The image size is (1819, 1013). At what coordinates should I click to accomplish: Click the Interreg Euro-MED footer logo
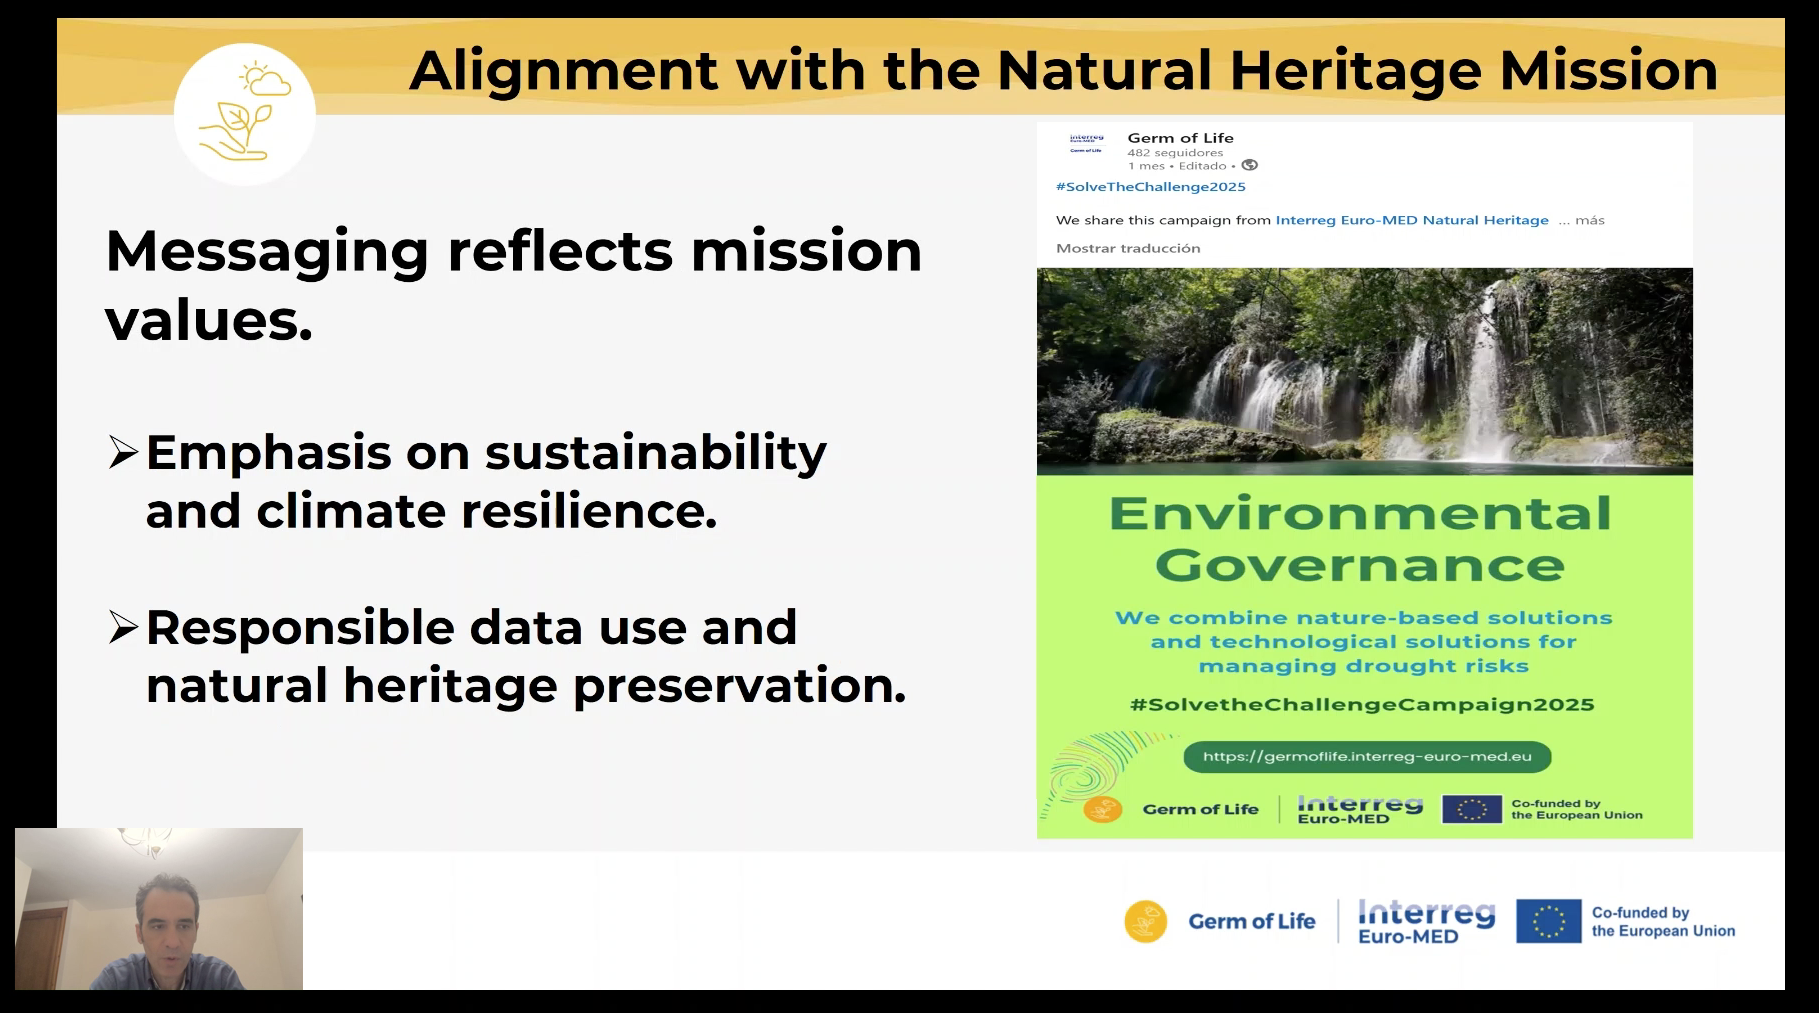point(1425,921)
